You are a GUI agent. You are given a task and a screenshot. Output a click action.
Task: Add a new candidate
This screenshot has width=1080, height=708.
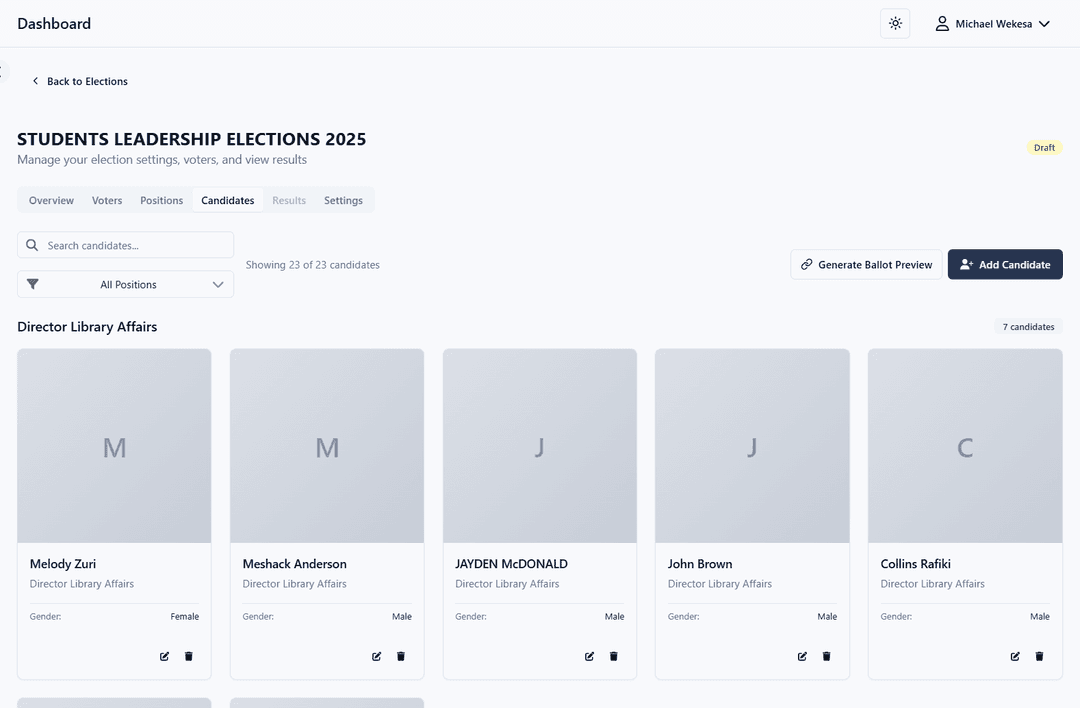(x=1005, y=264)
